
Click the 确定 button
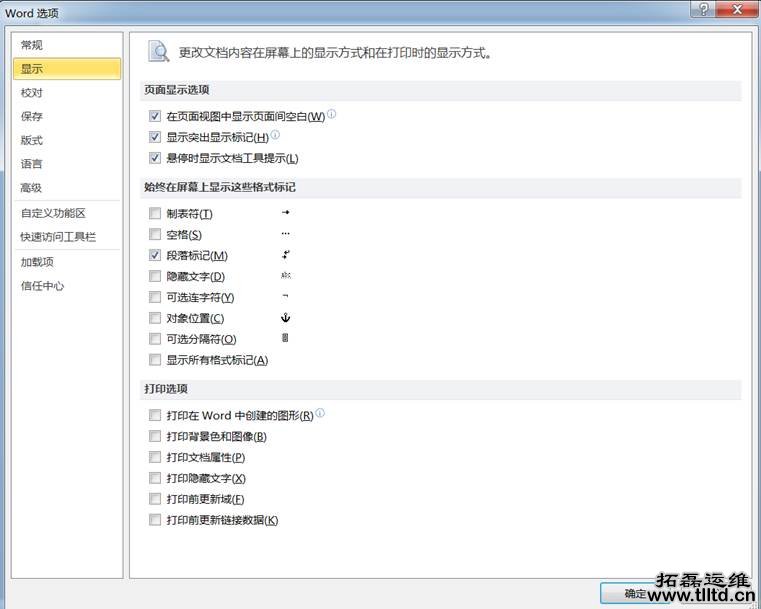pyautogui.click(x=635, y=593)
